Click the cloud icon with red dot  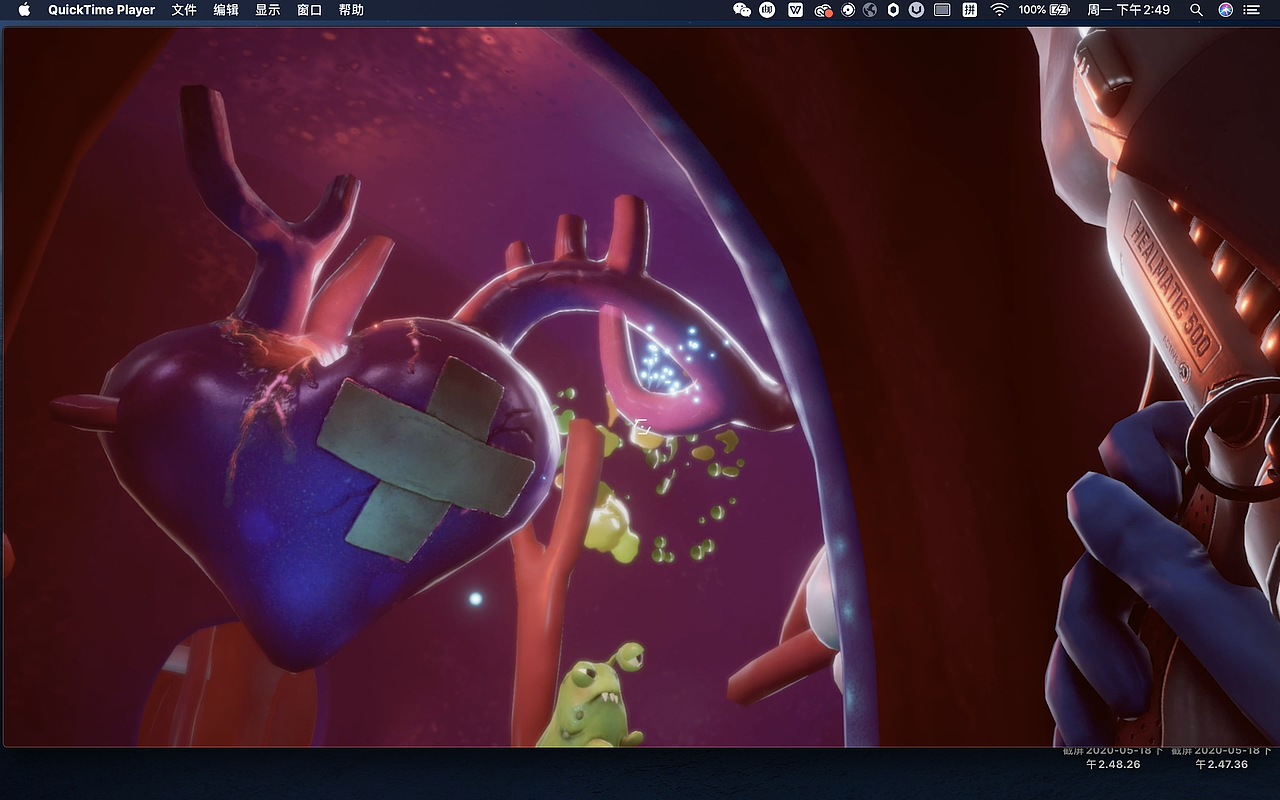click(823, 10)
